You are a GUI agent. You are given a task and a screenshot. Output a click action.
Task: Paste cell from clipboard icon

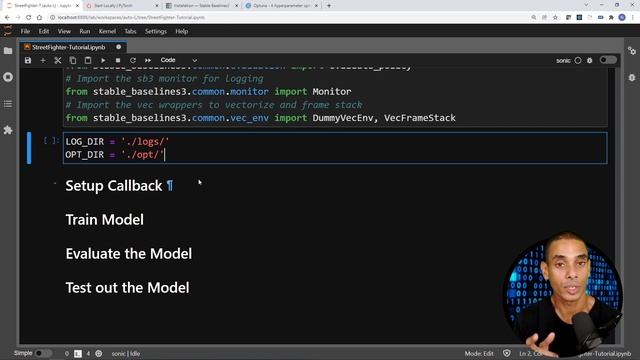88,60
